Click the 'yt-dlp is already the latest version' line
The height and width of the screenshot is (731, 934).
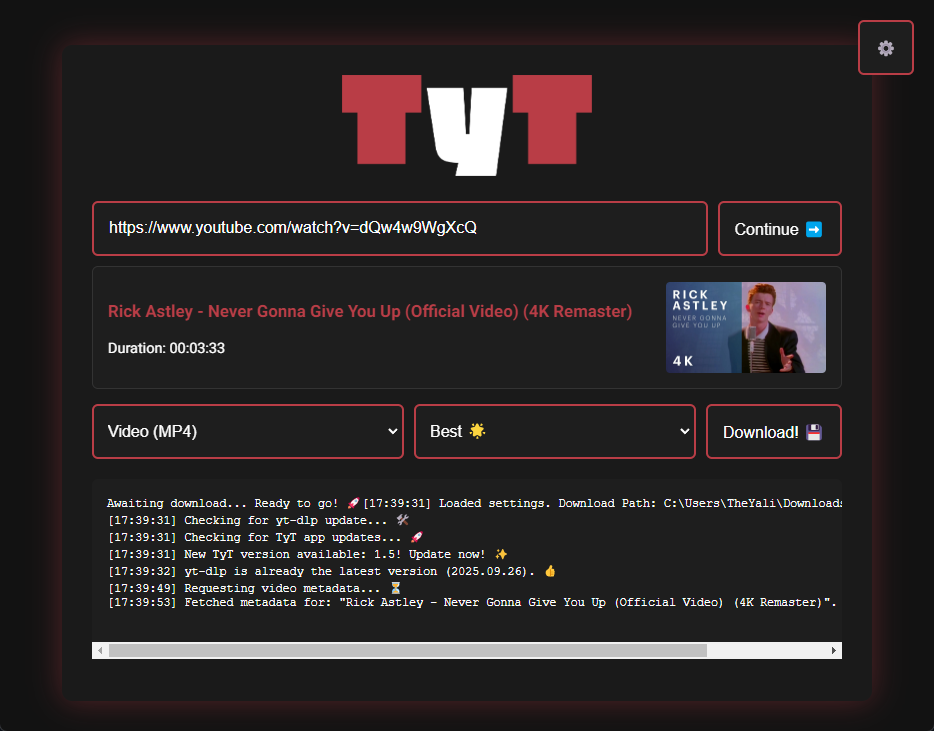(x=332, y=571)
